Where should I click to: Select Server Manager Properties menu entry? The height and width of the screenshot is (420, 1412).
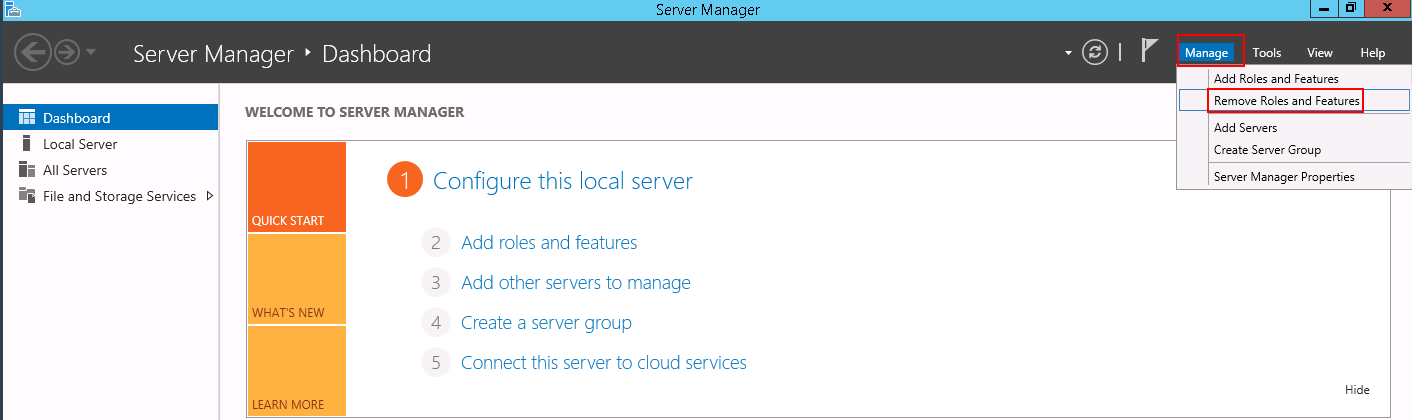tap(1284, 177)
